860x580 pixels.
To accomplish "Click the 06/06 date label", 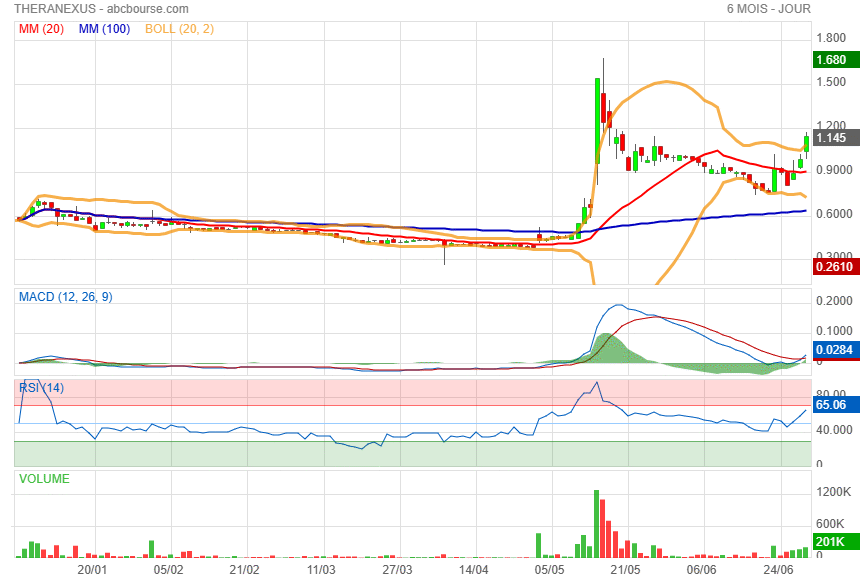I will (701, 570).
